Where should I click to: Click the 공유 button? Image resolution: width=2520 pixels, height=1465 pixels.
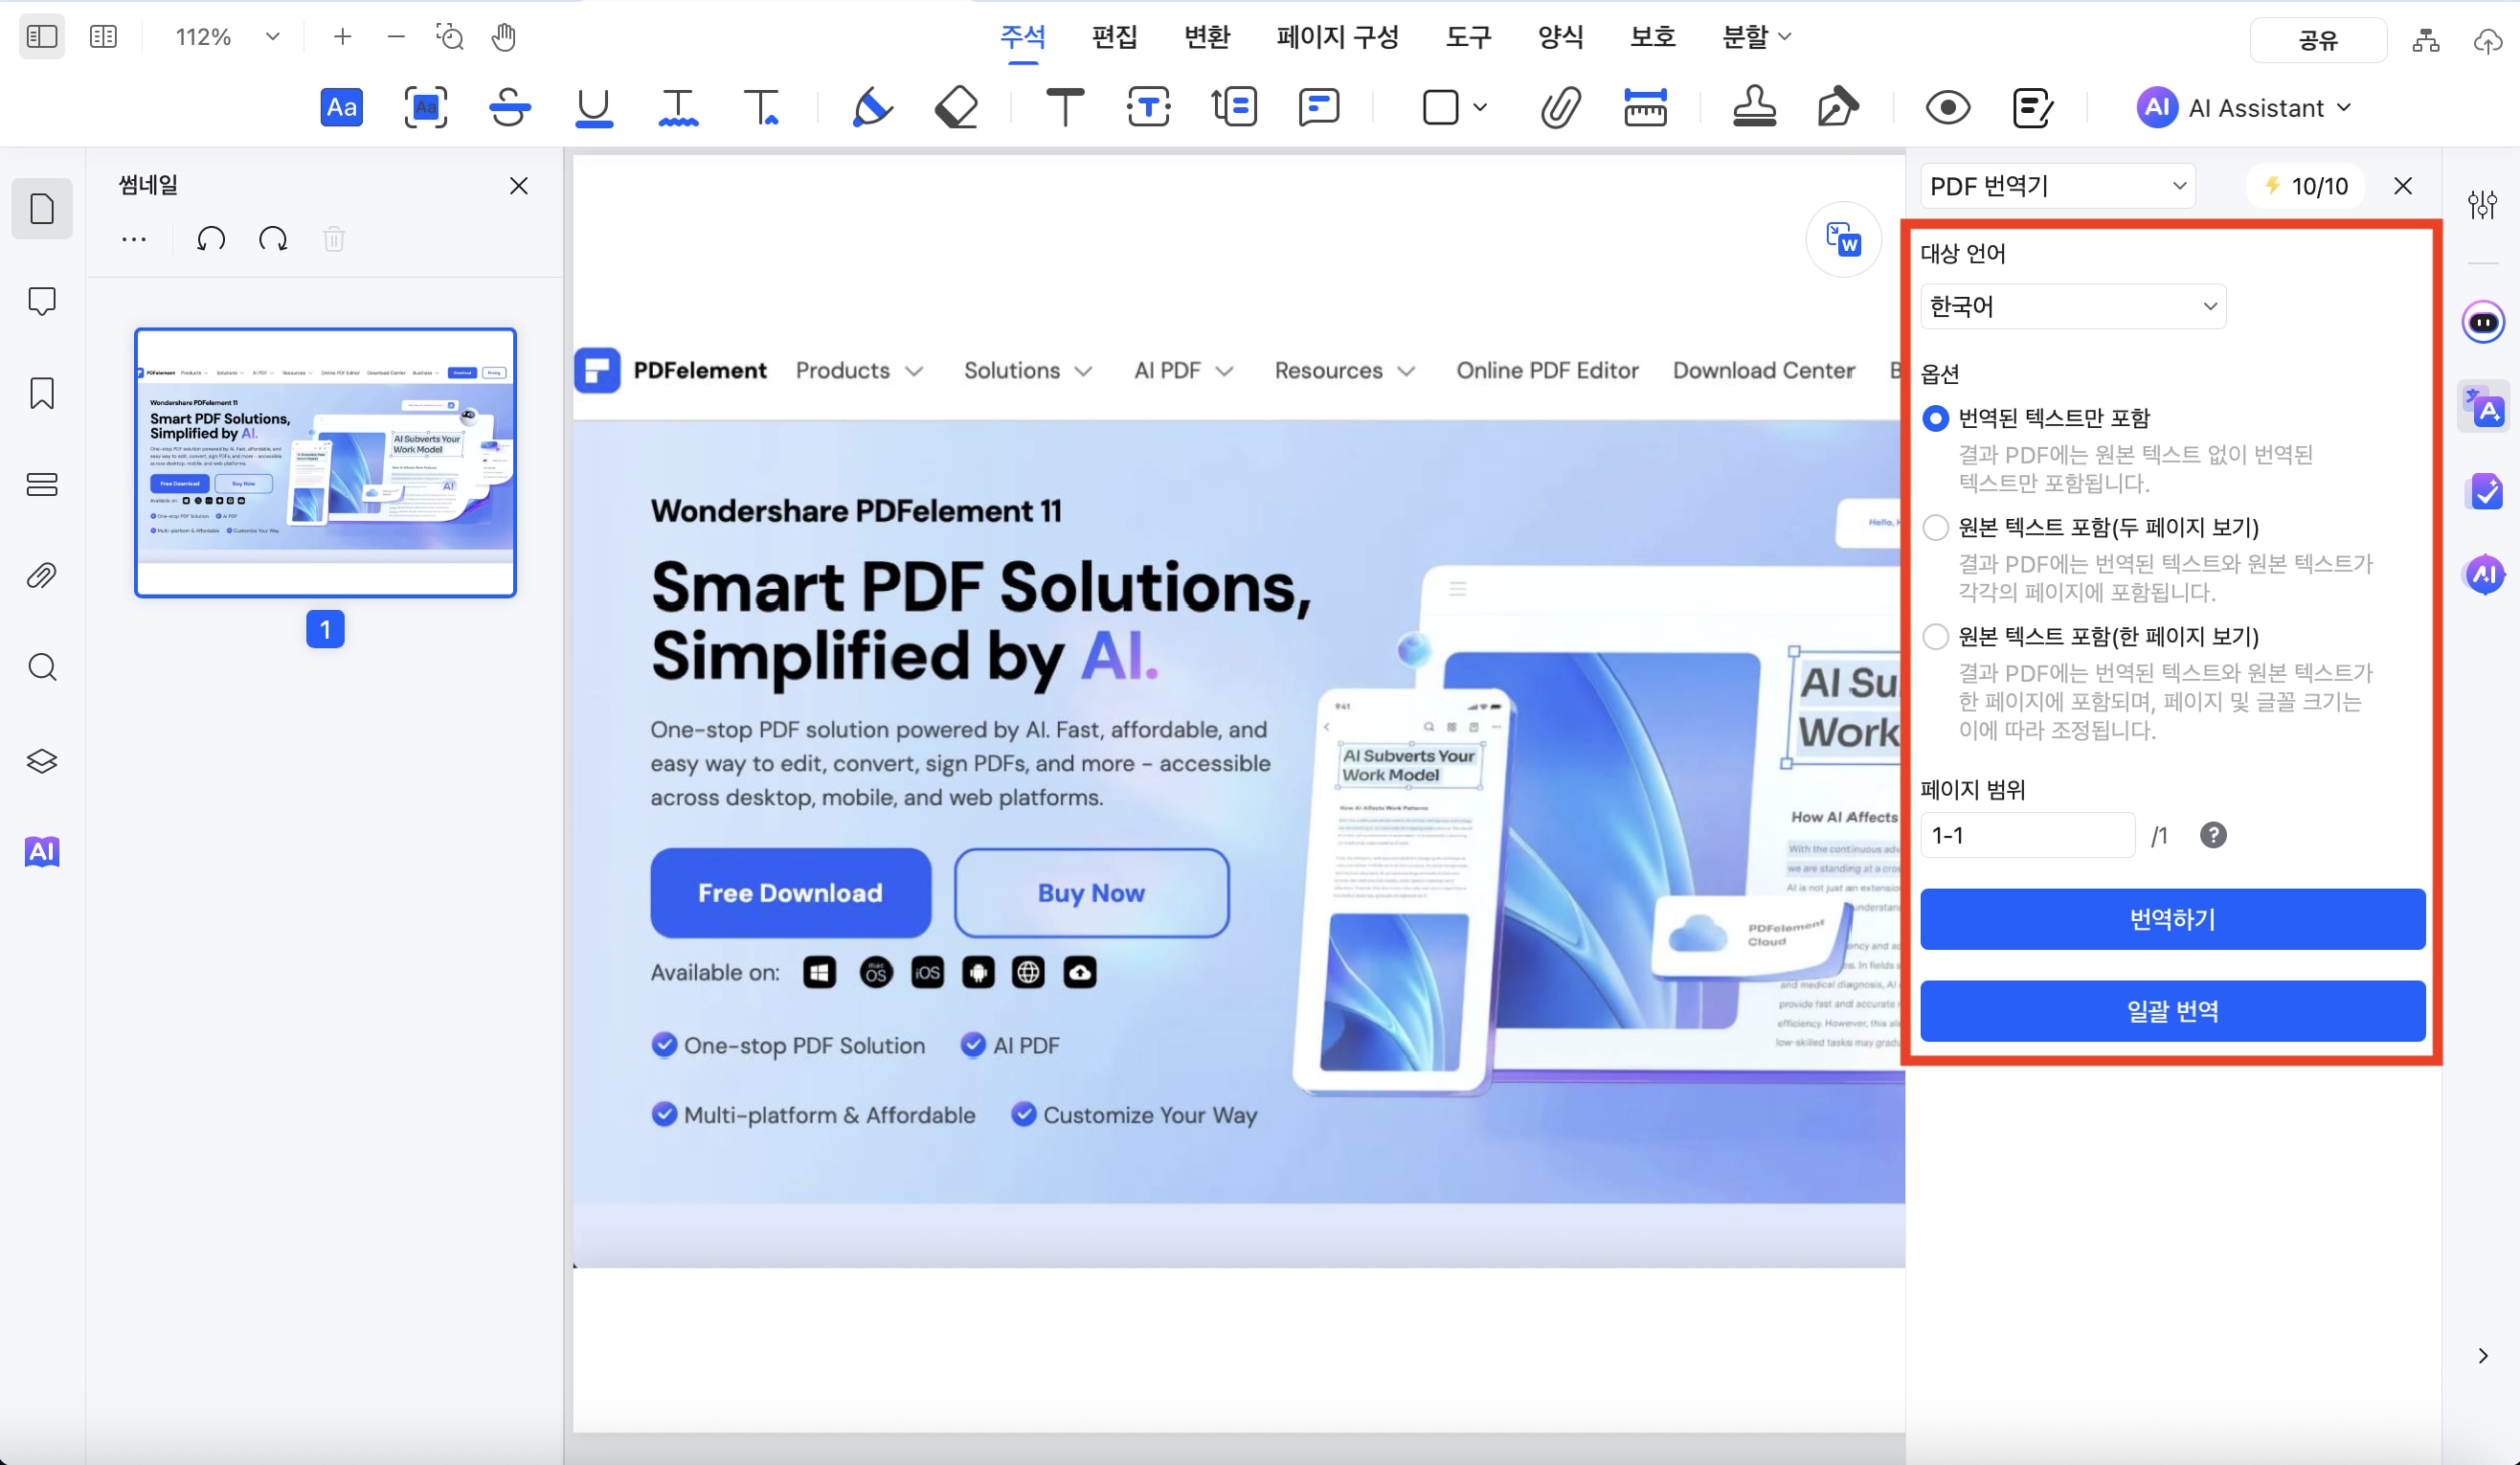(x=2317, y=40)
